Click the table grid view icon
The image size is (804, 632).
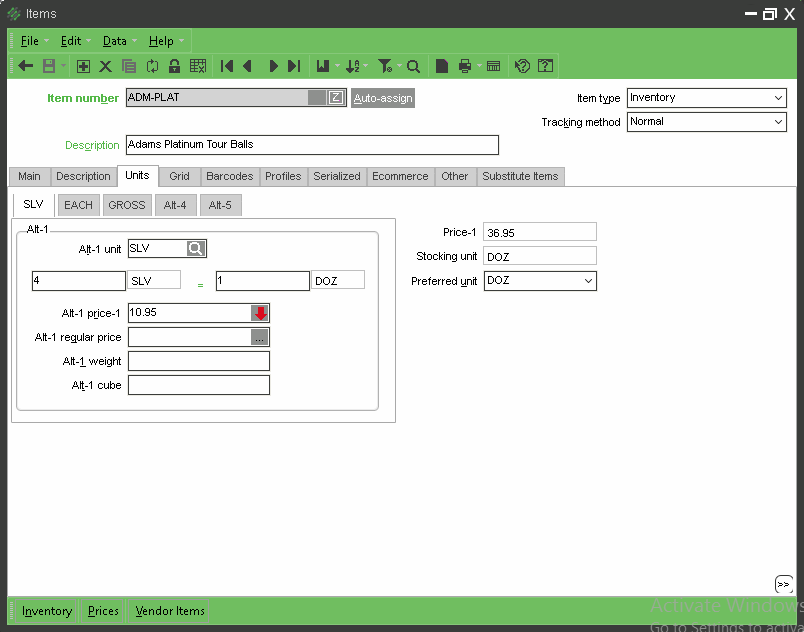click(x=198, y=66)
